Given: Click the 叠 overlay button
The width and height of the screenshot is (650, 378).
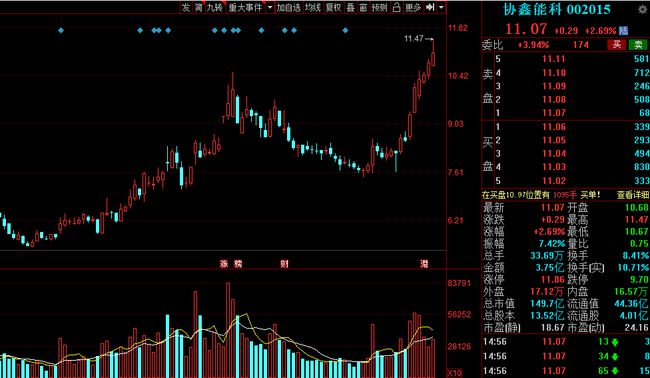Looking at the screenshot, I should click(351, 7).
